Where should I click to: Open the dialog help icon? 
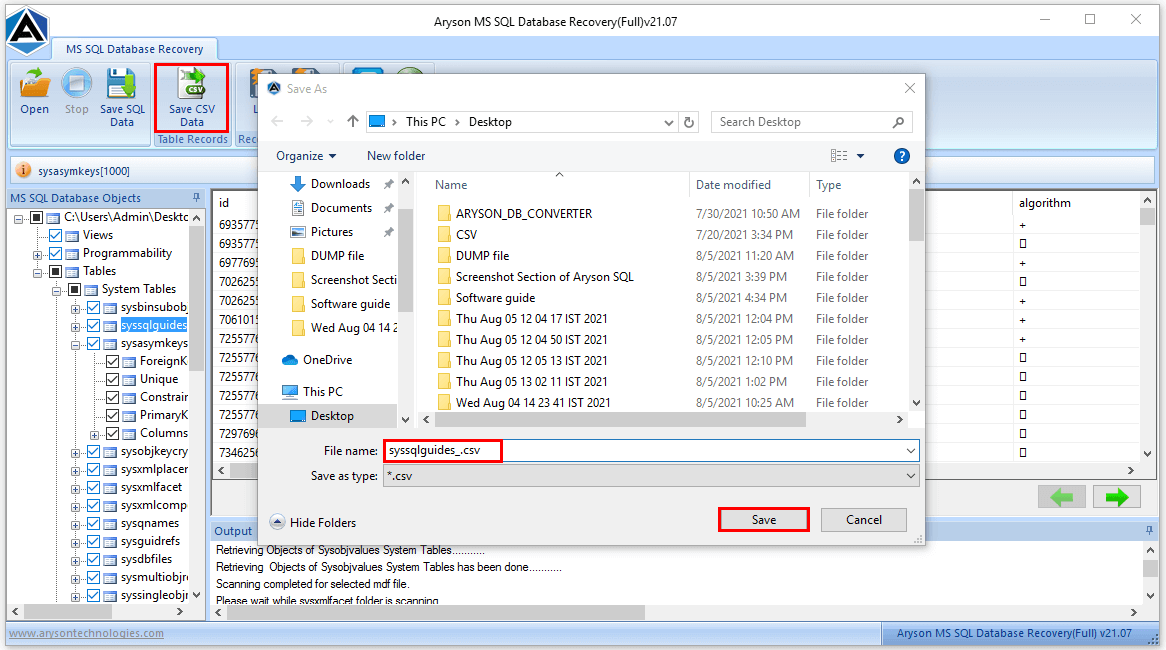[901, 155]
